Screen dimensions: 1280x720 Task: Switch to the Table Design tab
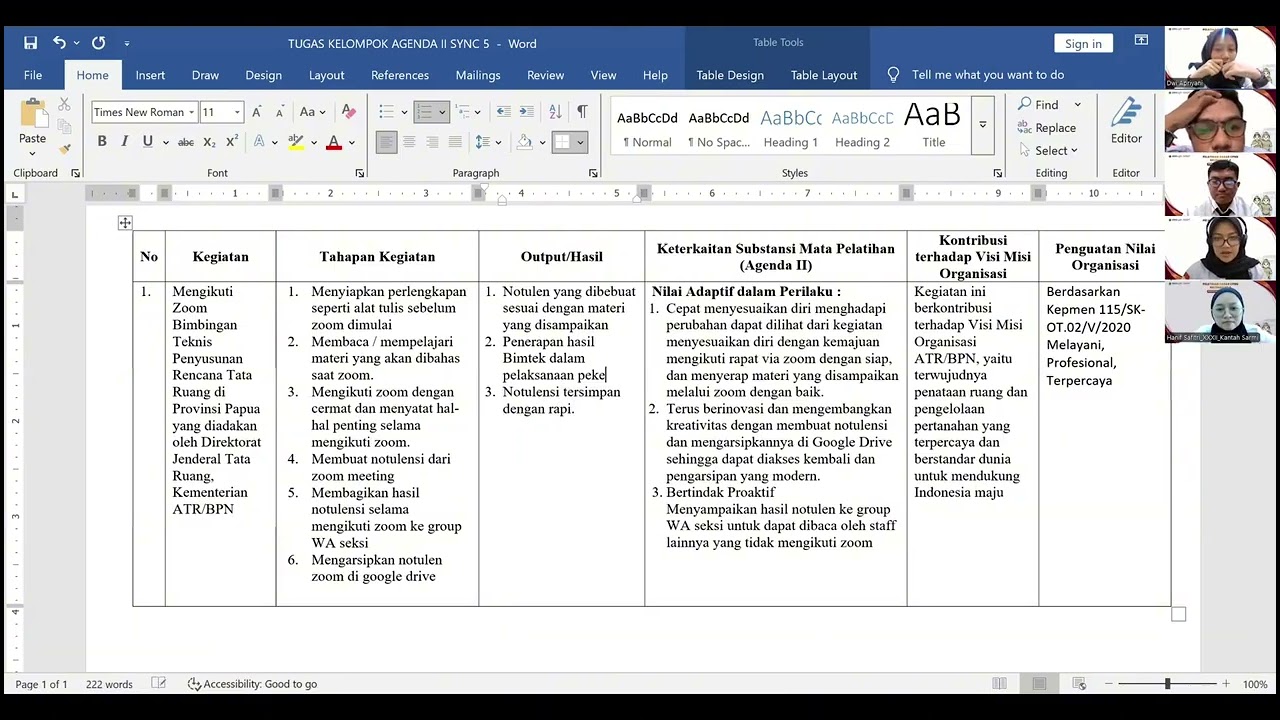(x=730, y=75)
